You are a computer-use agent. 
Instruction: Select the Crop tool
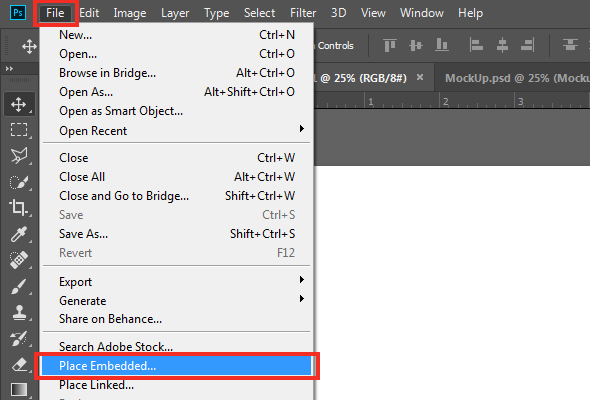pyautogui.click(x=19, y=207)
